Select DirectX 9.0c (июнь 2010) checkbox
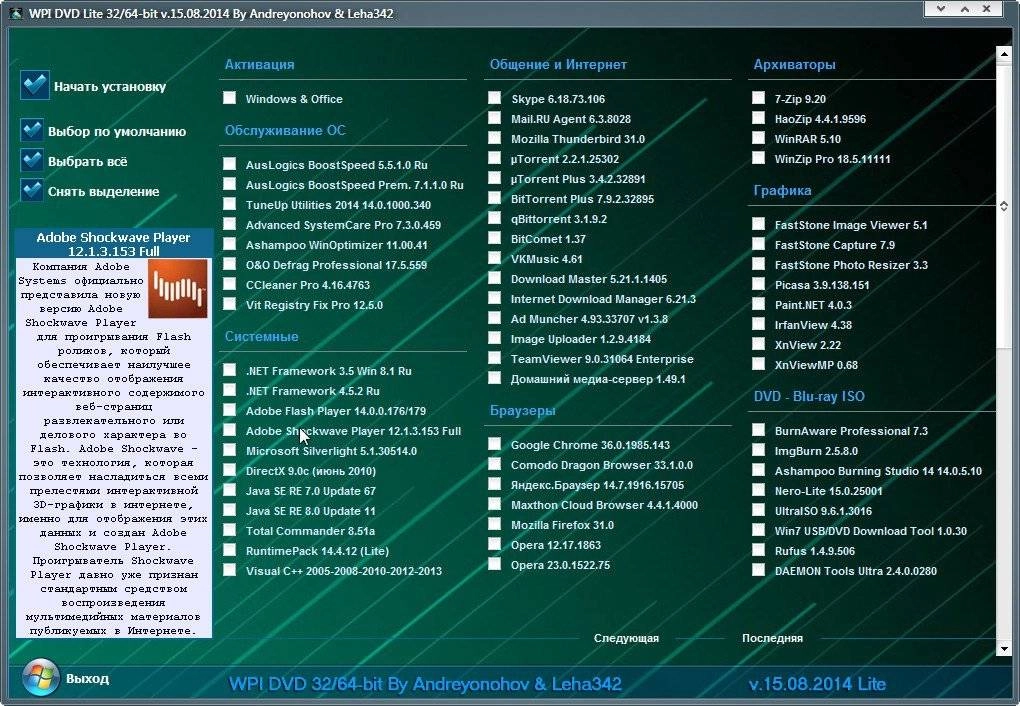Screen dimensions: 1020x706 [x=230, y=470]
